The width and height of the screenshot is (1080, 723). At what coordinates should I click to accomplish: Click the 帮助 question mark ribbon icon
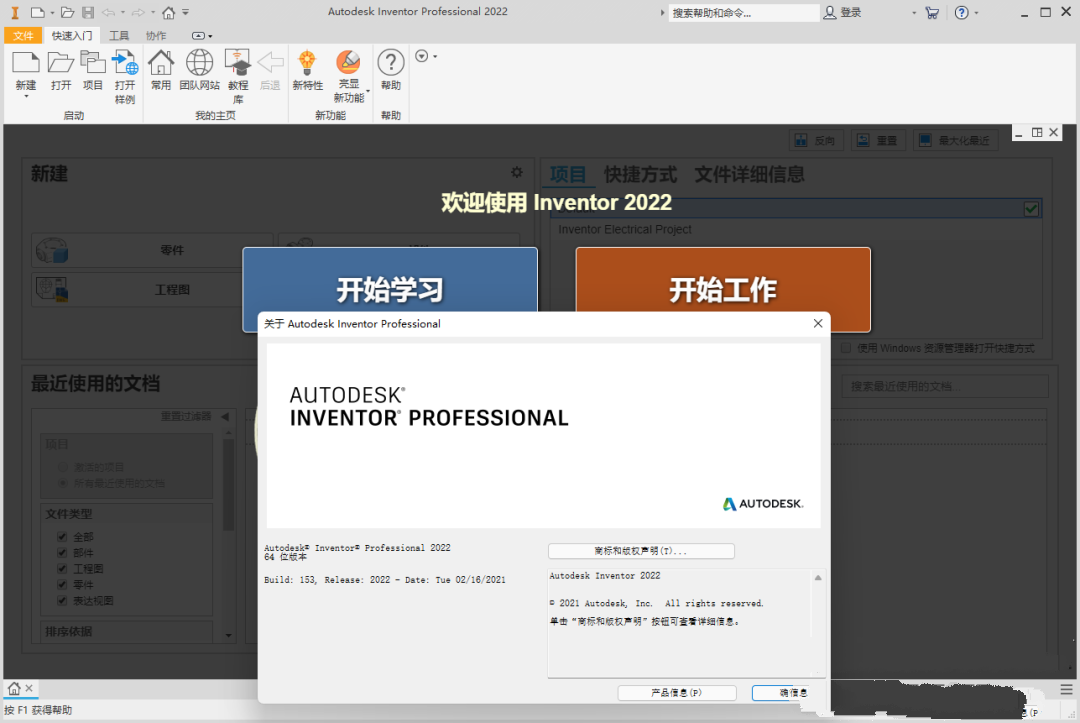click(x=391, y=63)
